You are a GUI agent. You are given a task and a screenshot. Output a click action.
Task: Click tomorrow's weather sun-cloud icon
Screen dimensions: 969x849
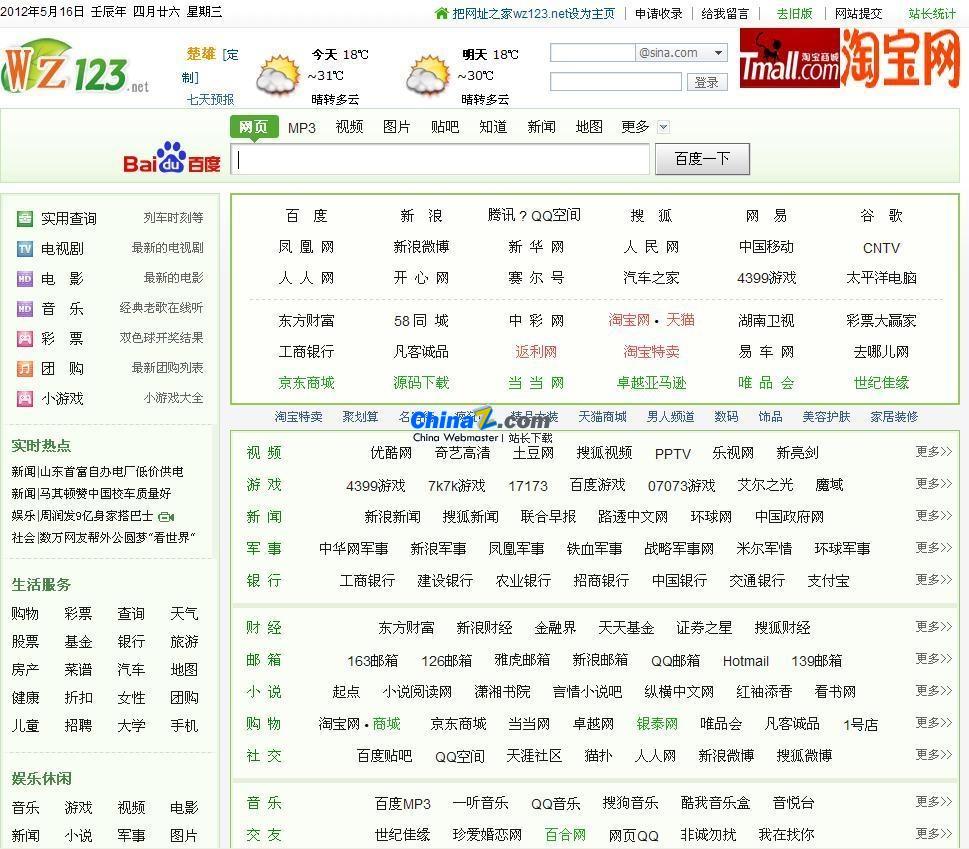point(428,75)
